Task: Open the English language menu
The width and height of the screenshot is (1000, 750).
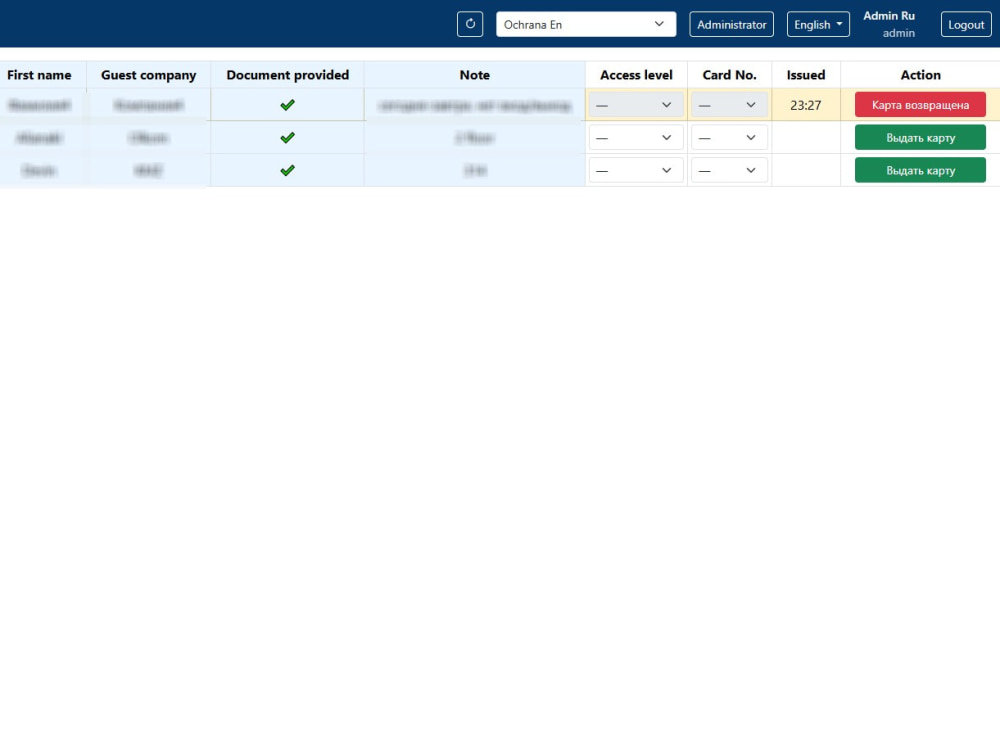Action: (x=818, y=24)
